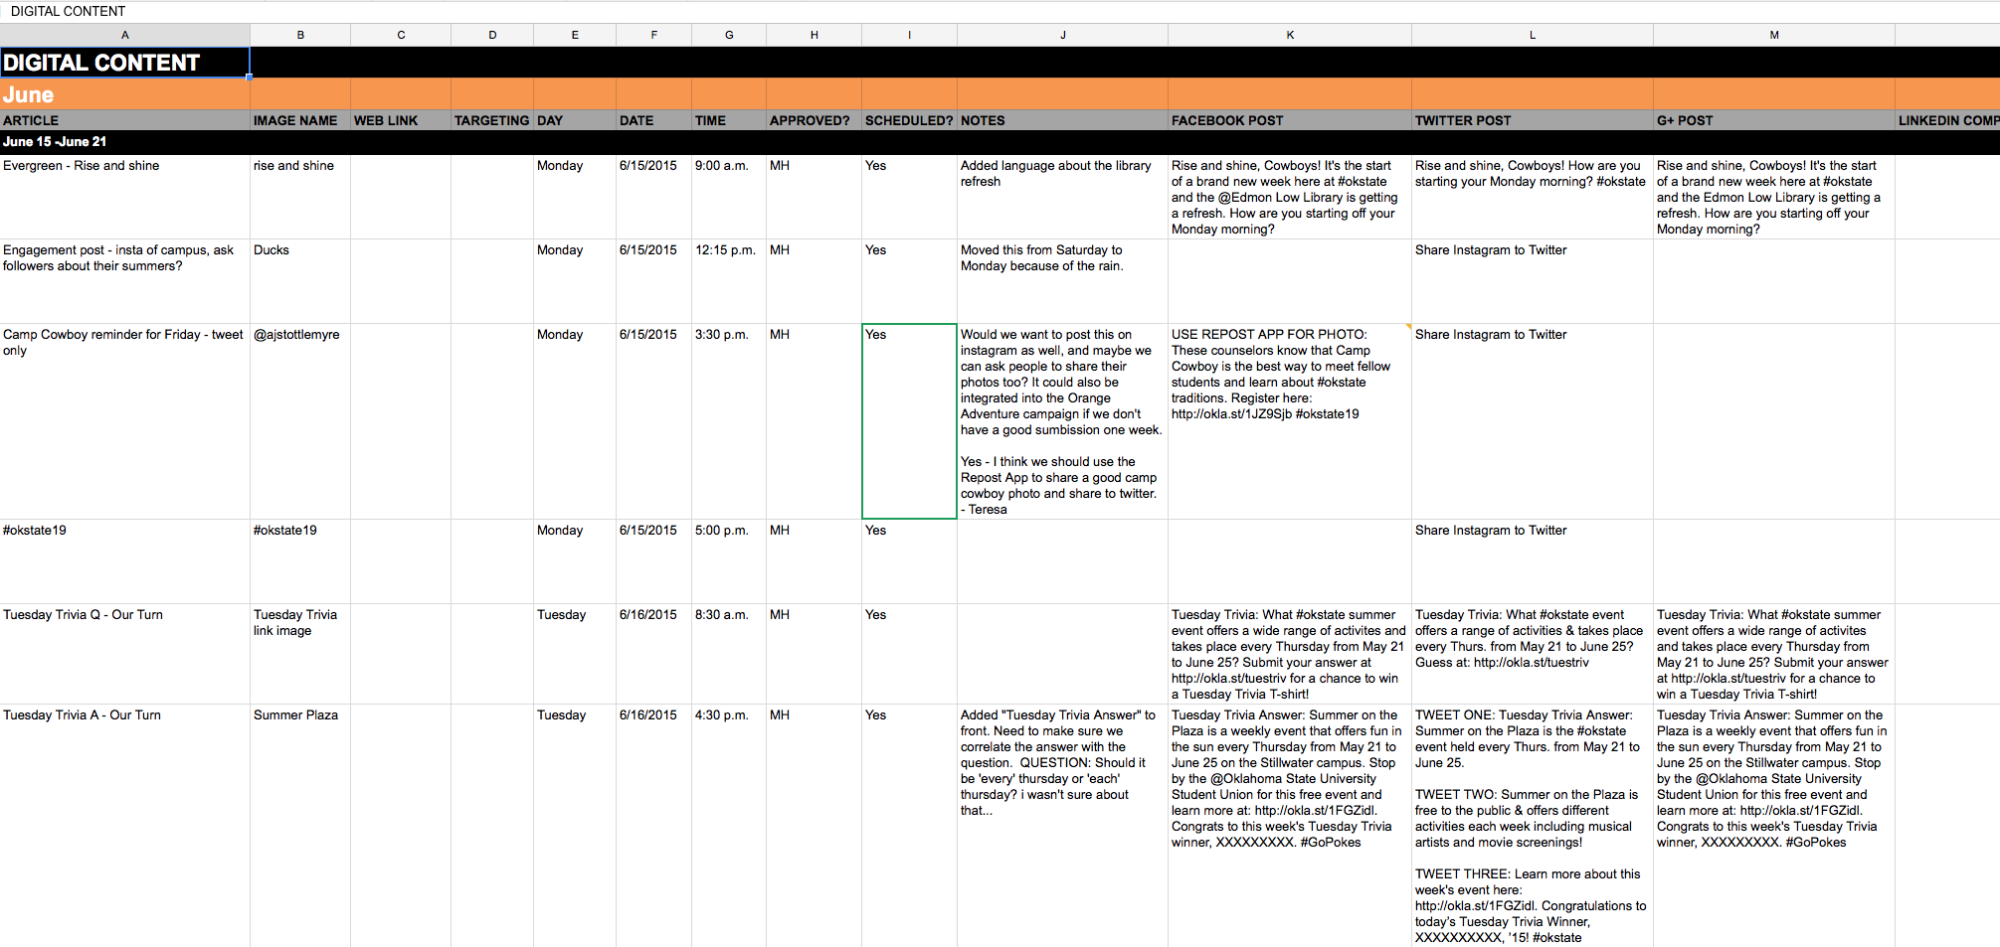The image size is (2000, 947).
Task: Select the USE REPOST APP FOR PHOTO cell
Action: 1290,421
